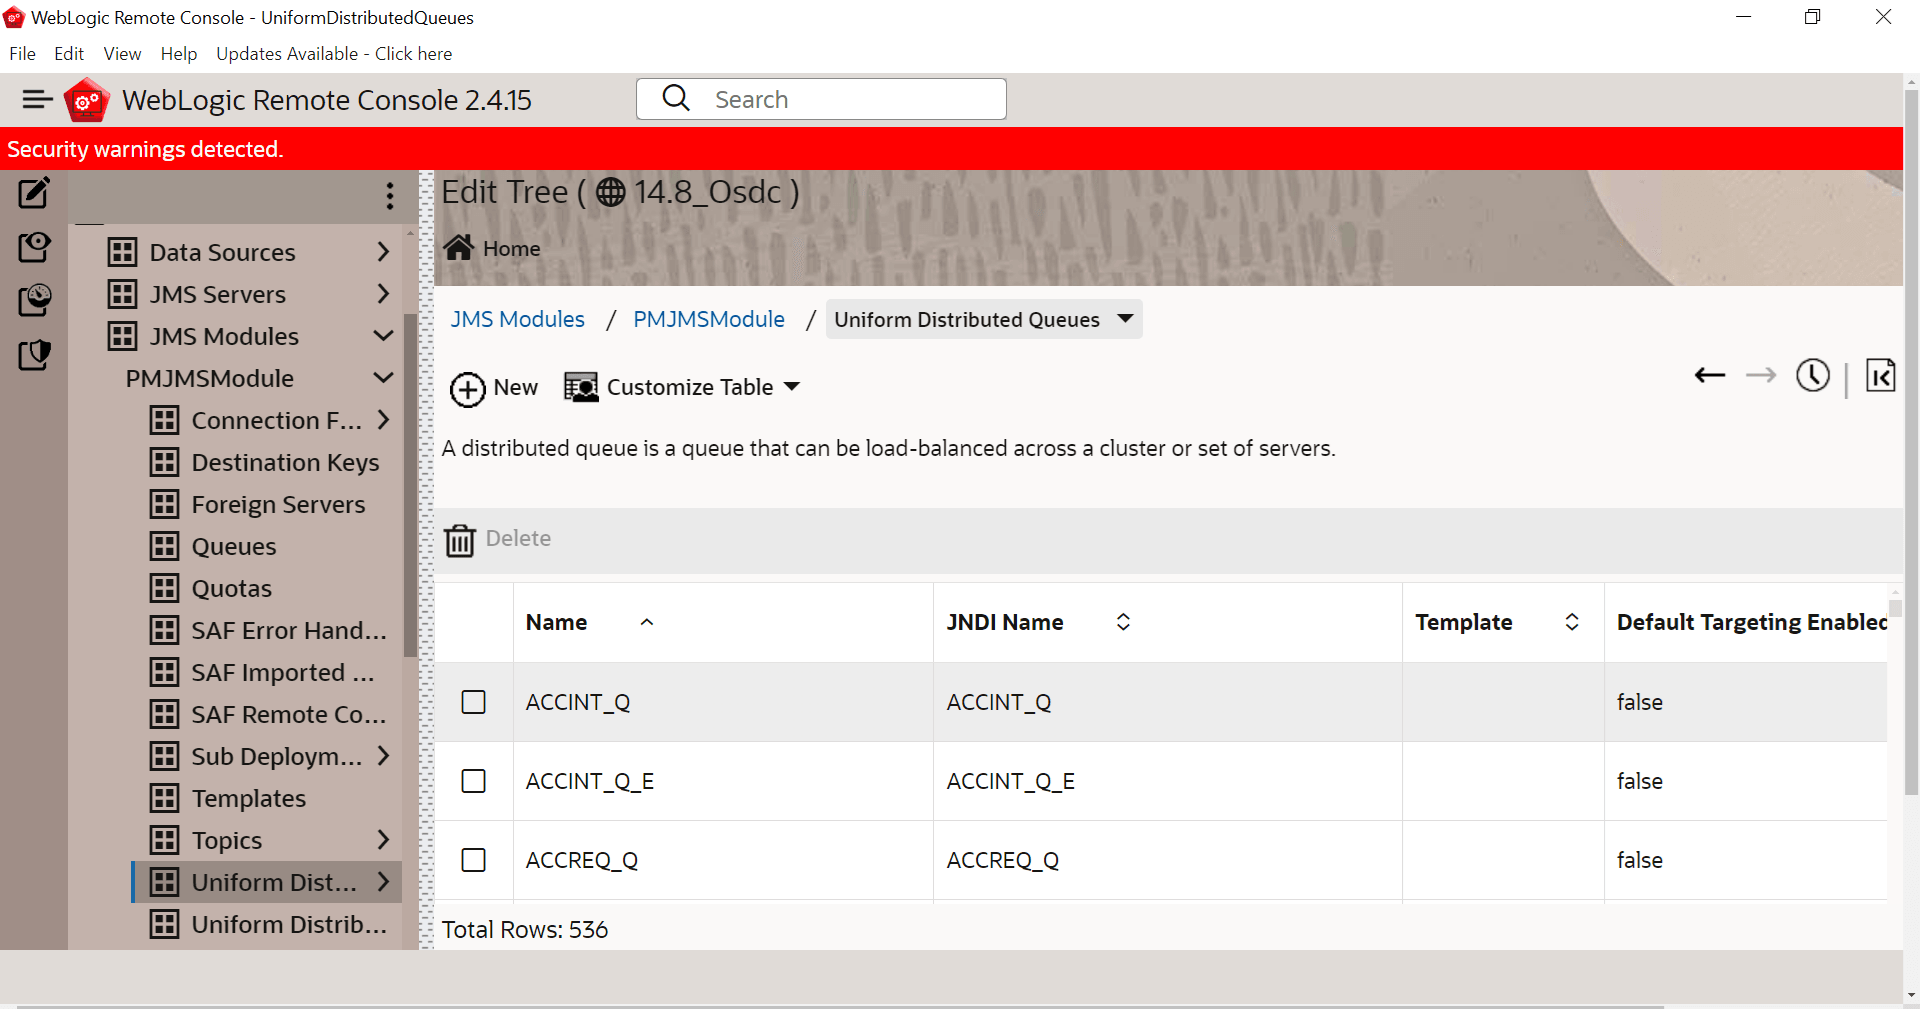This screenshot has height=1009, width=1920.
Task: Click the Security warnings detected banner
Action: (x=951, y=149)
